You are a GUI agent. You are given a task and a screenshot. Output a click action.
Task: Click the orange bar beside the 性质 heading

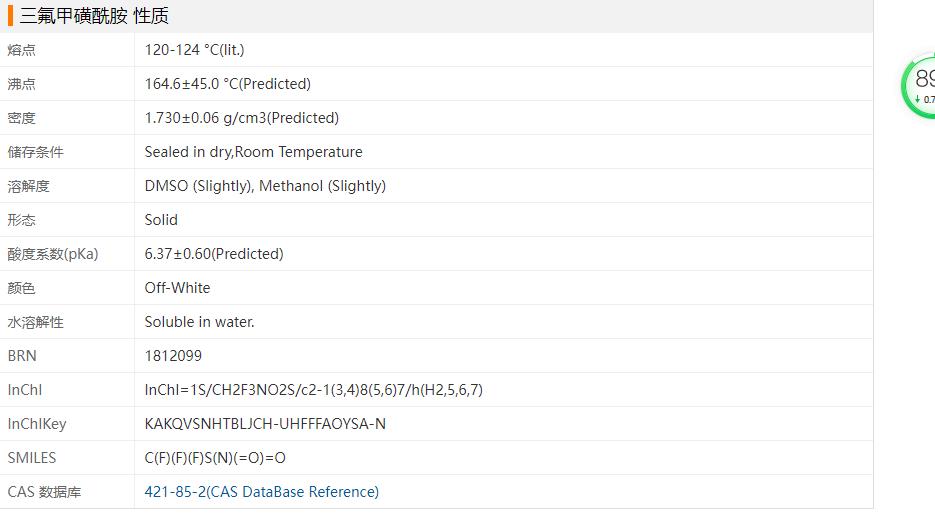click(x=10, y=16)
